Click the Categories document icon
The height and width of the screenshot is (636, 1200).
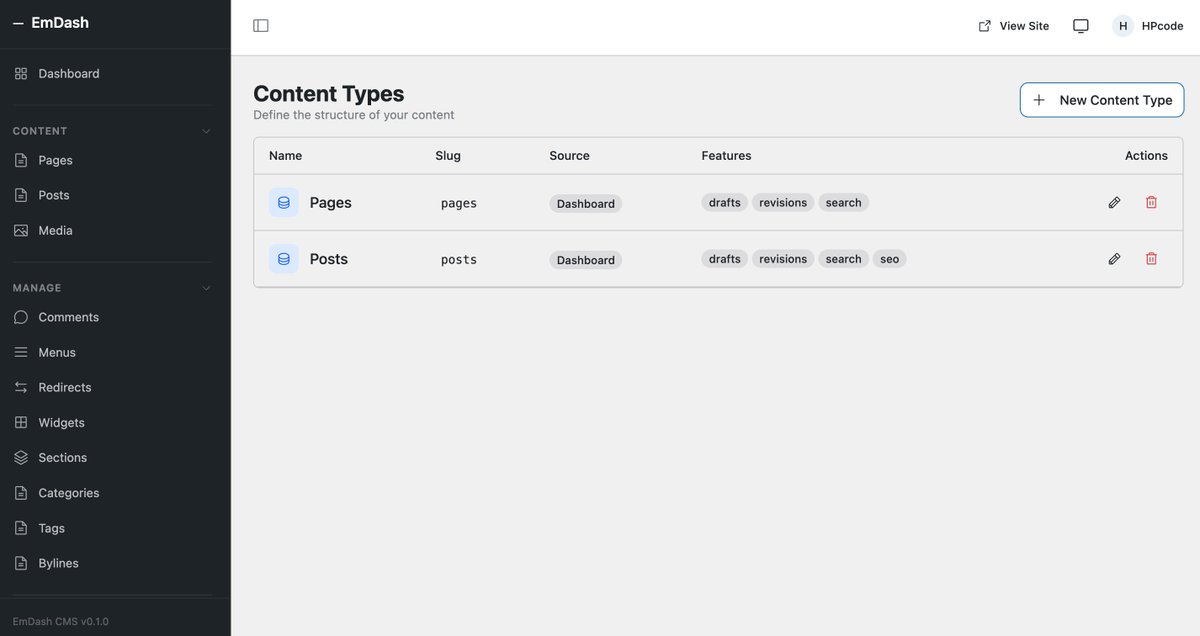click(x=21, y=493)
